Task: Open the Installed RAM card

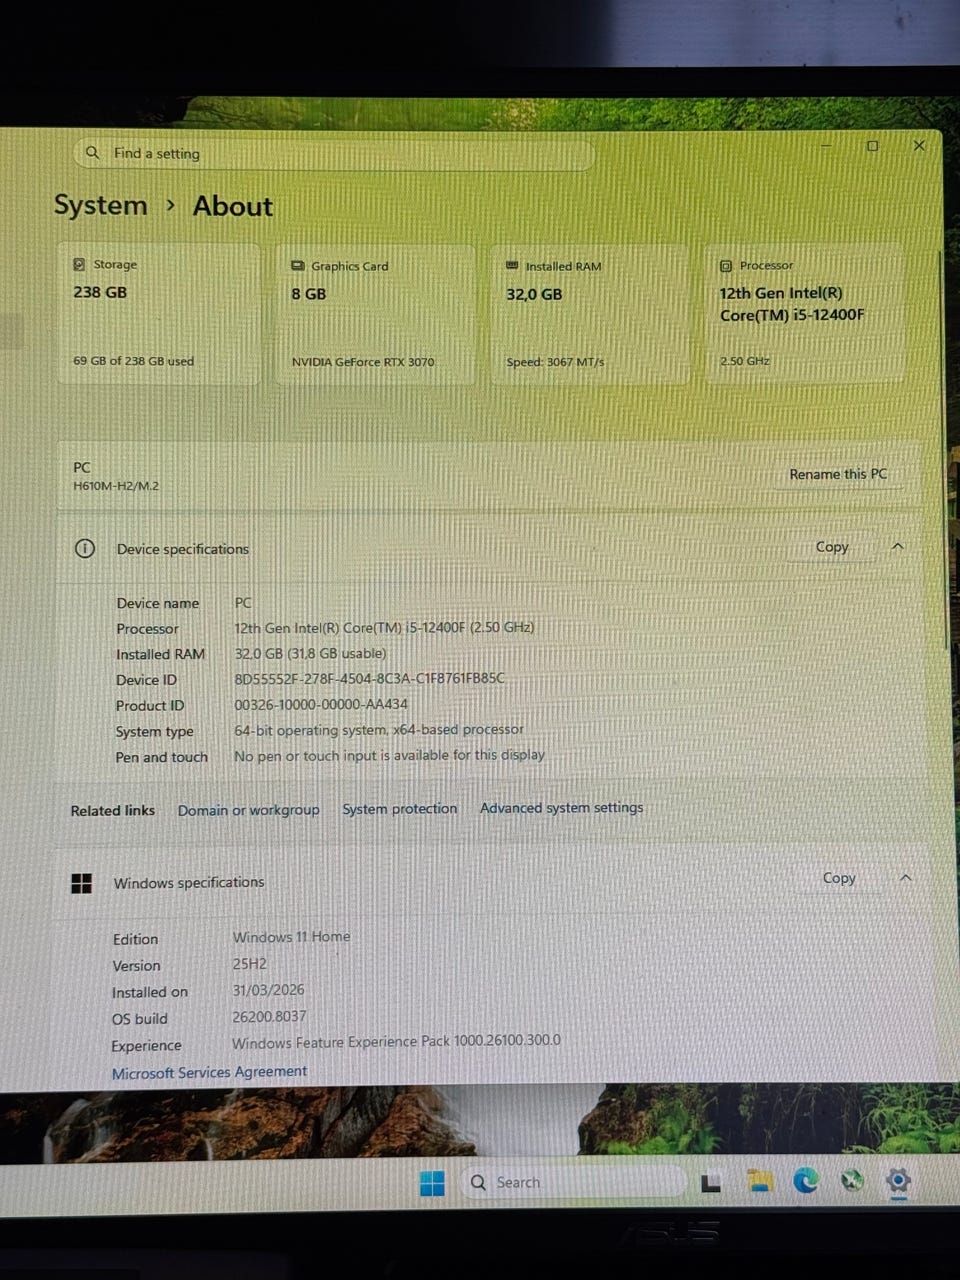Action: [589, 315]
